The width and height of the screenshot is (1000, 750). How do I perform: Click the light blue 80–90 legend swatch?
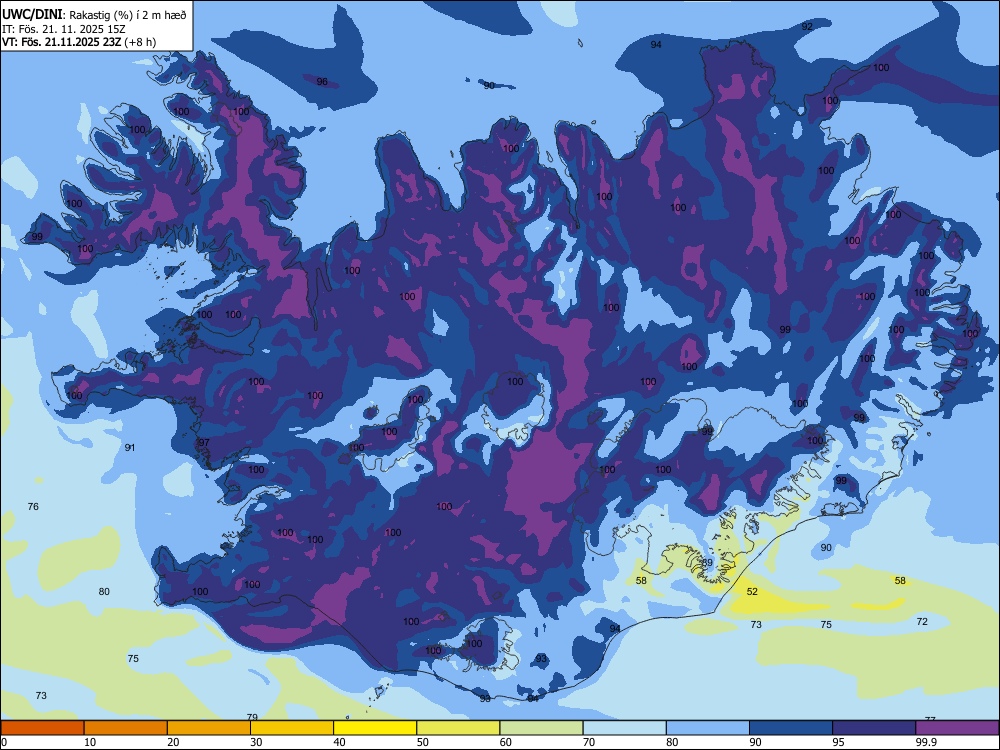tap(707, 728)
